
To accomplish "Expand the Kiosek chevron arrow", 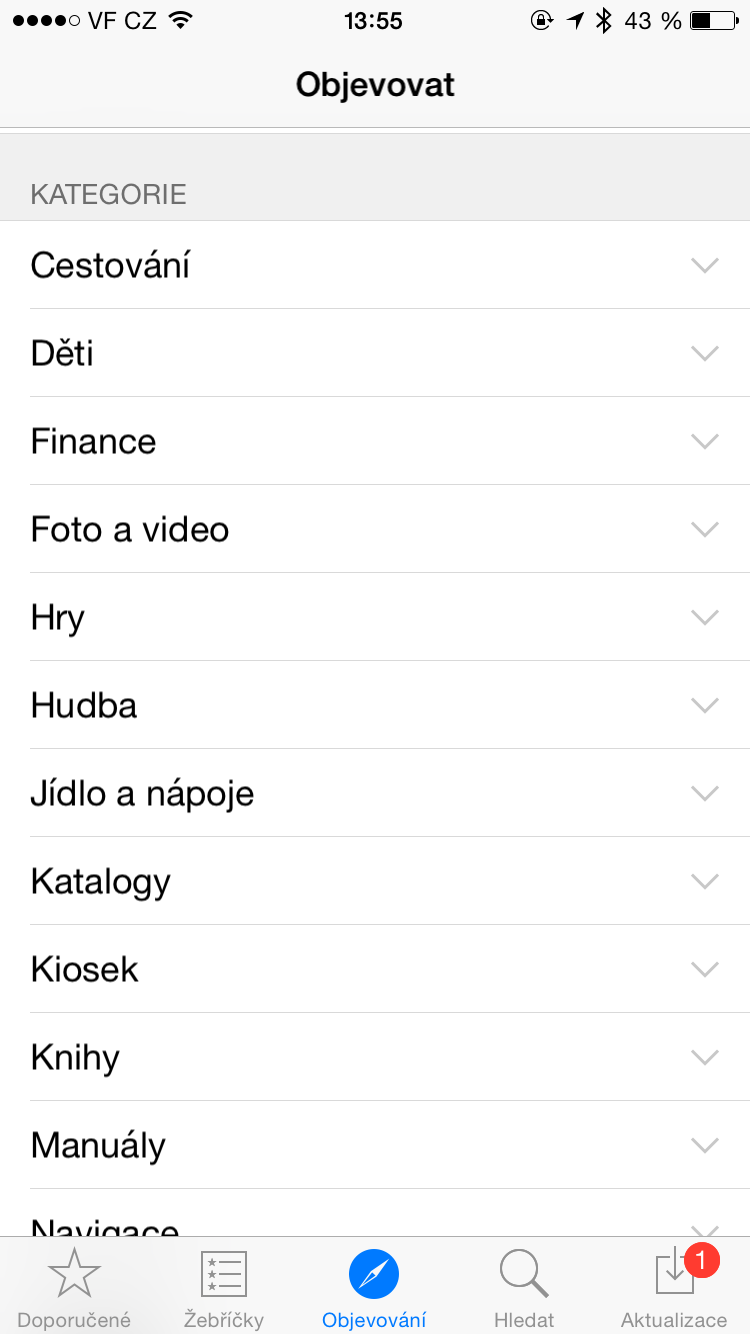I will [x=705, y=969].
